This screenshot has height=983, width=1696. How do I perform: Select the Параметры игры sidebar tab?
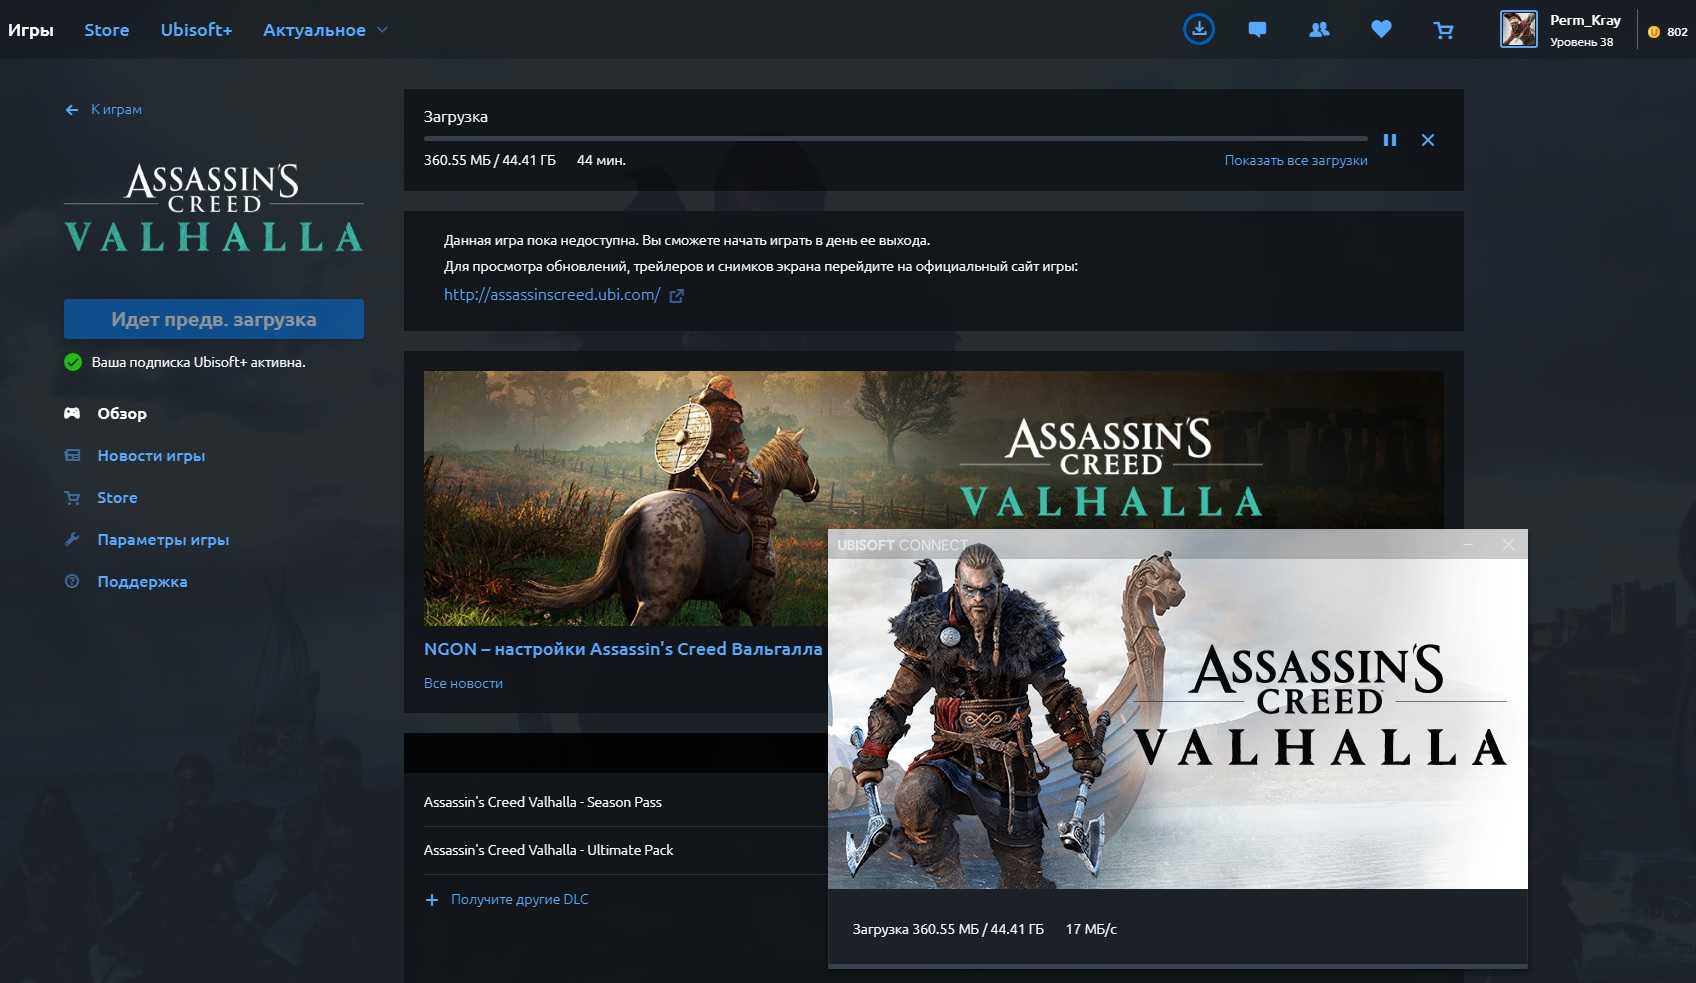tap(163, 539)
